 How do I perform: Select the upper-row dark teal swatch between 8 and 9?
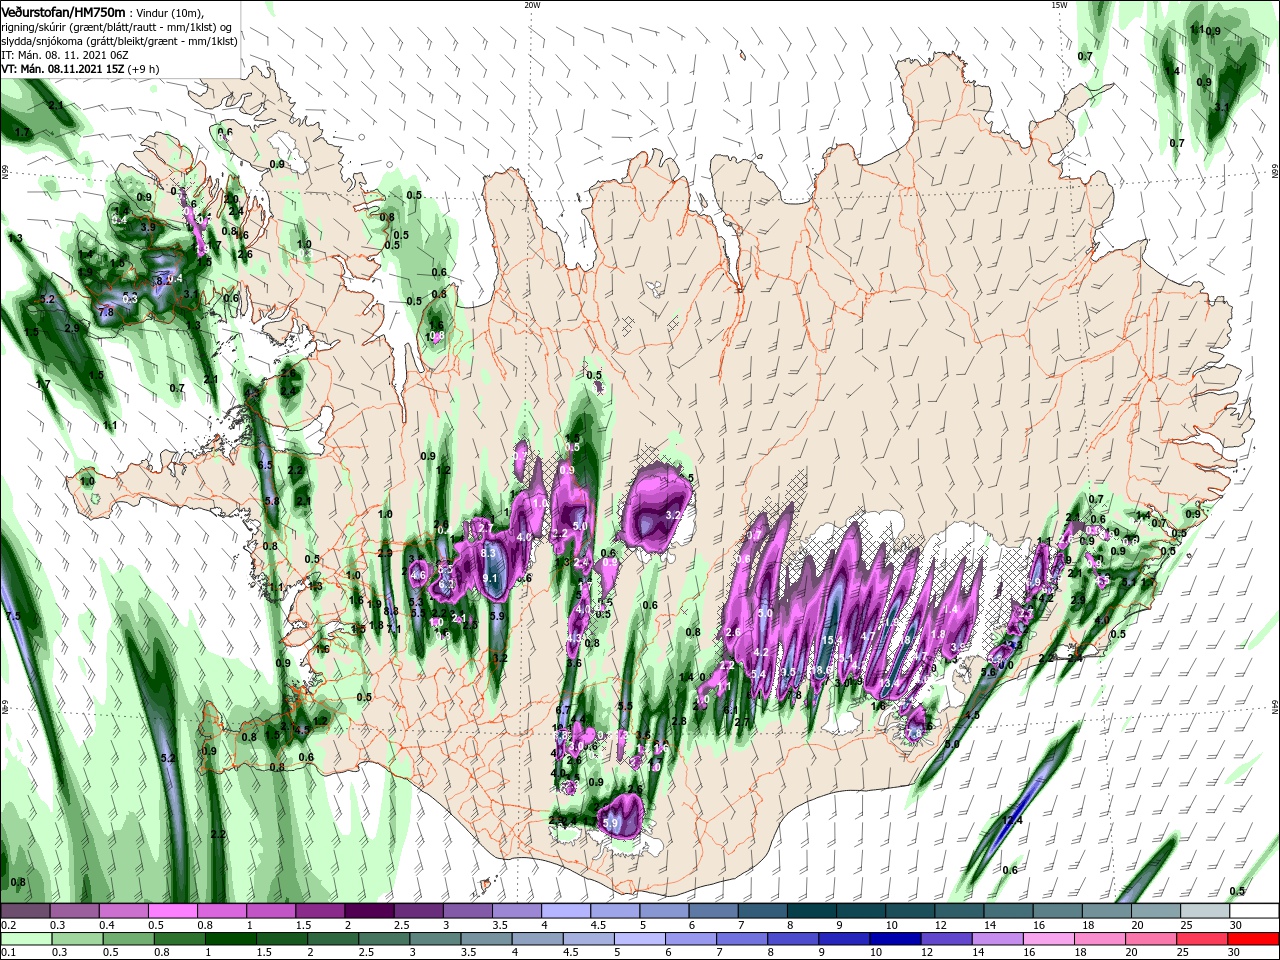[812, 911]
